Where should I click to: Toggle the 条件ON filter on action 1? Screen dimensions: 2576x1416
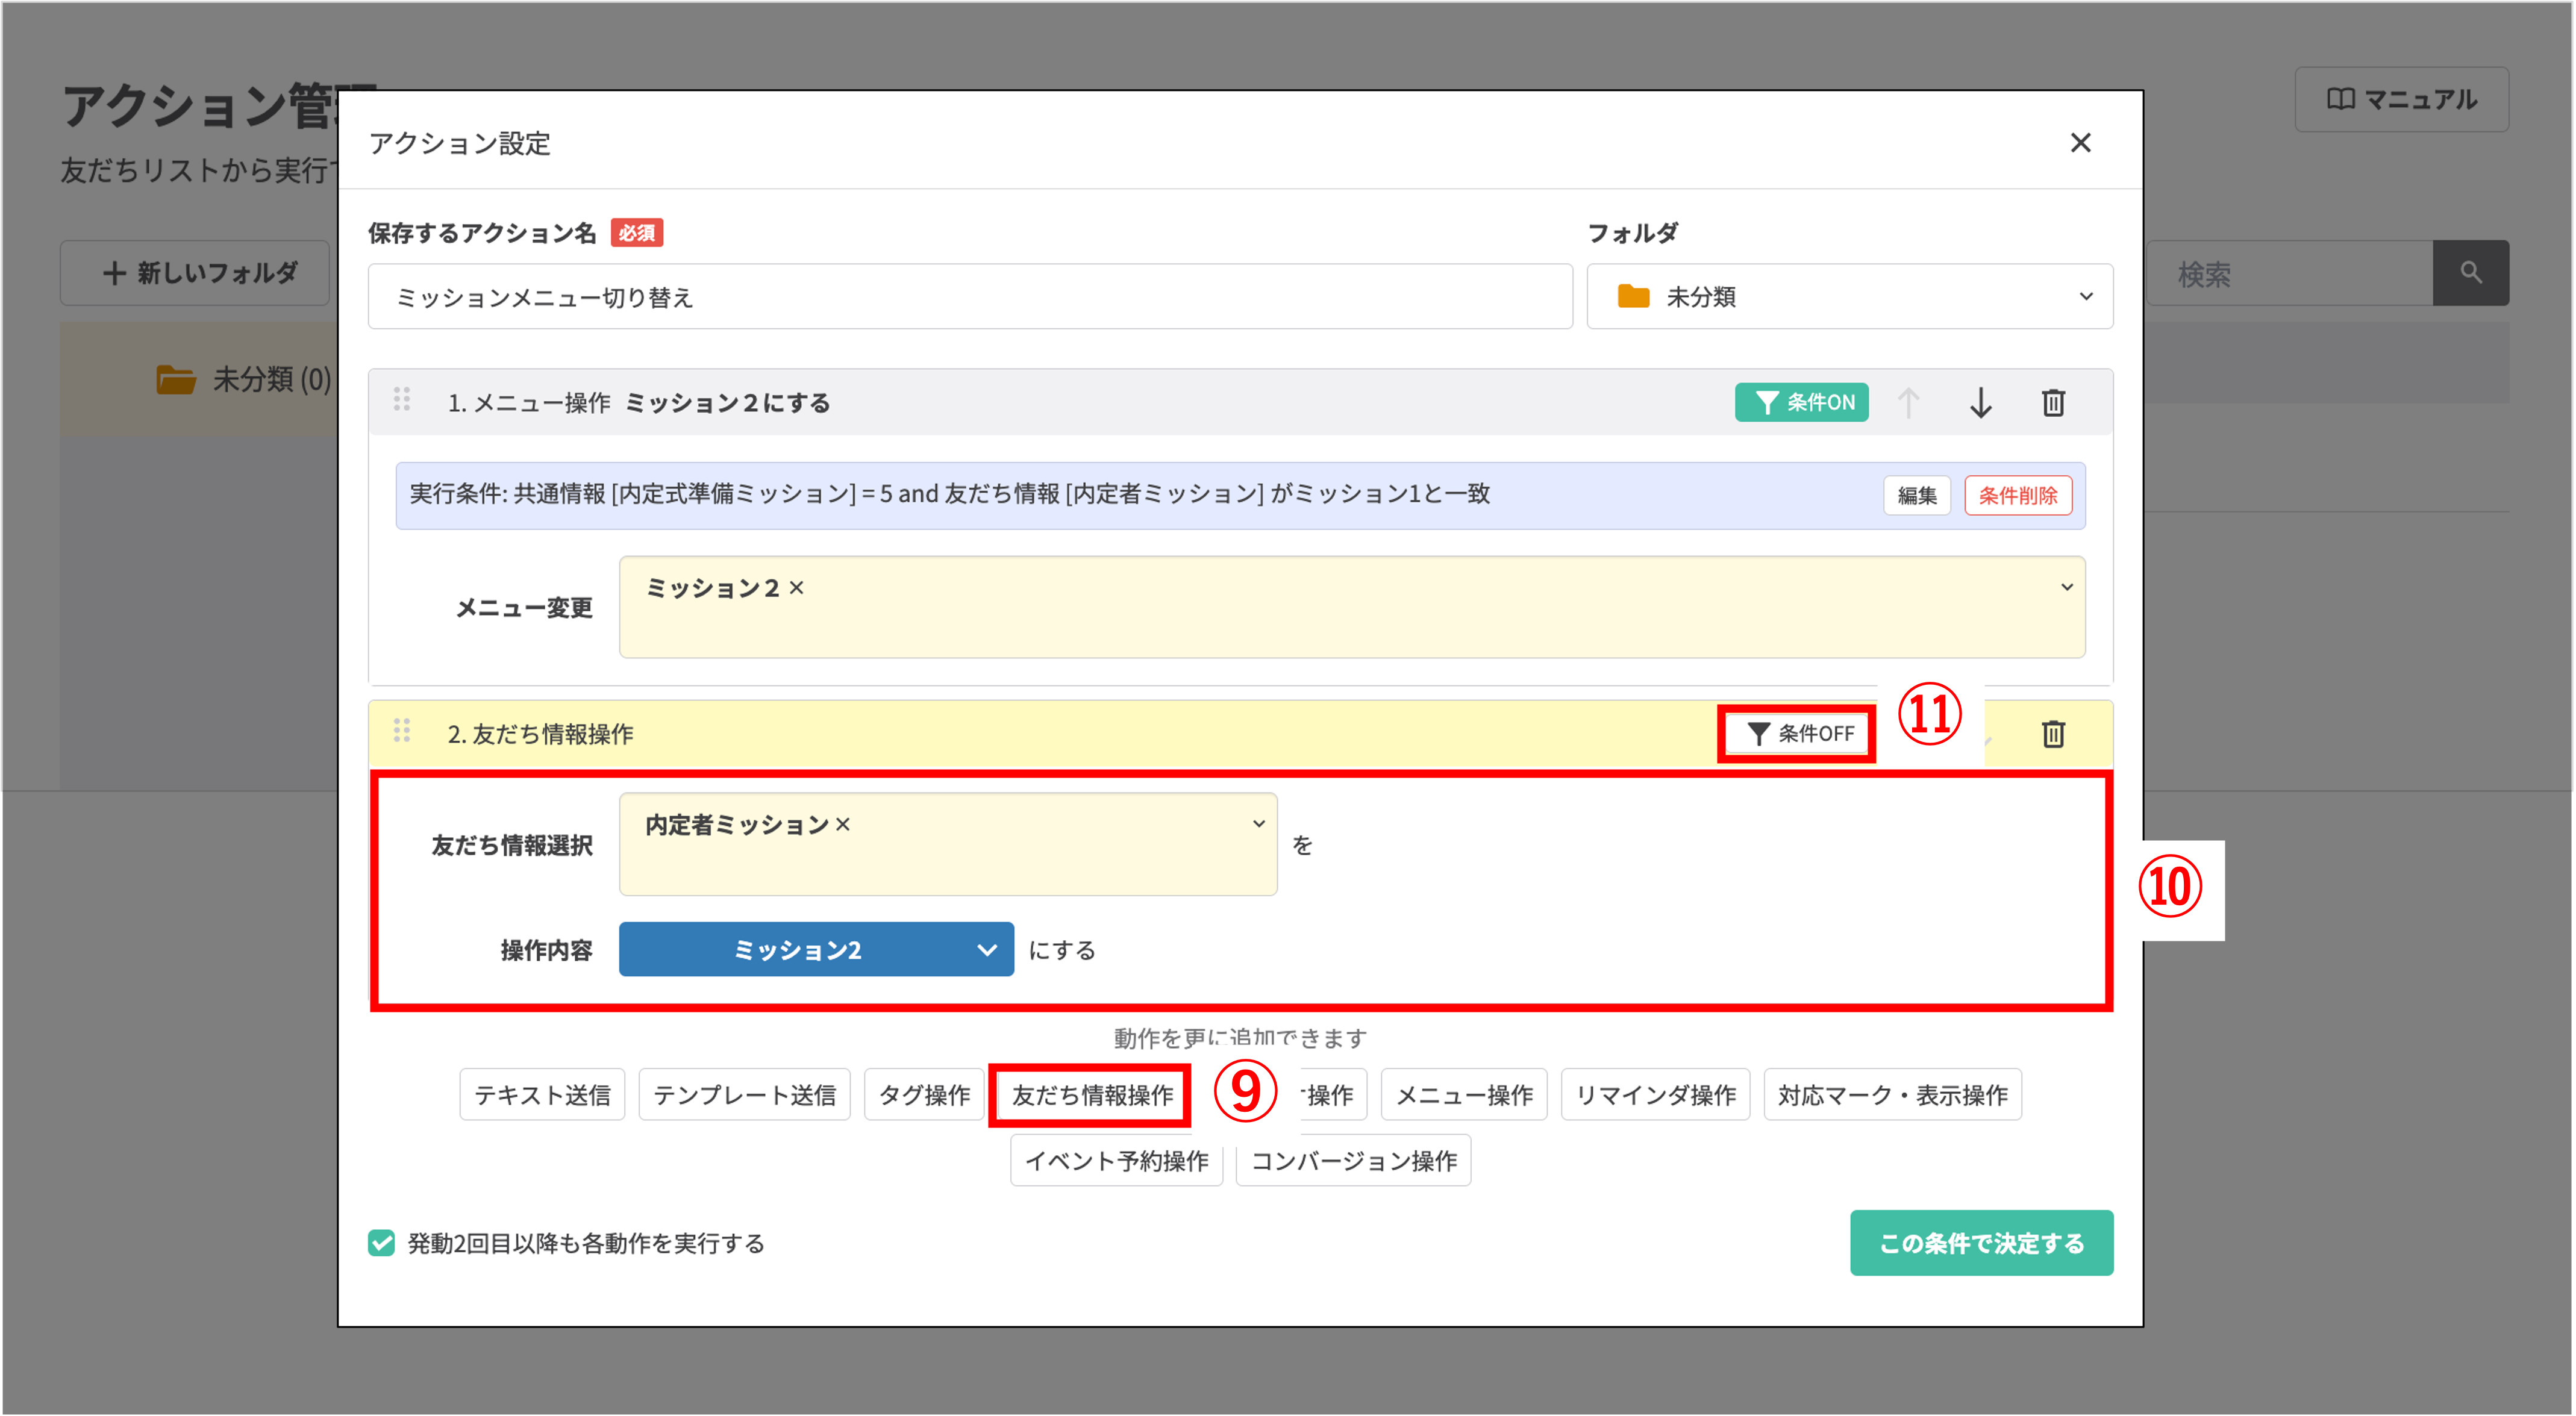pos(1801,403)
